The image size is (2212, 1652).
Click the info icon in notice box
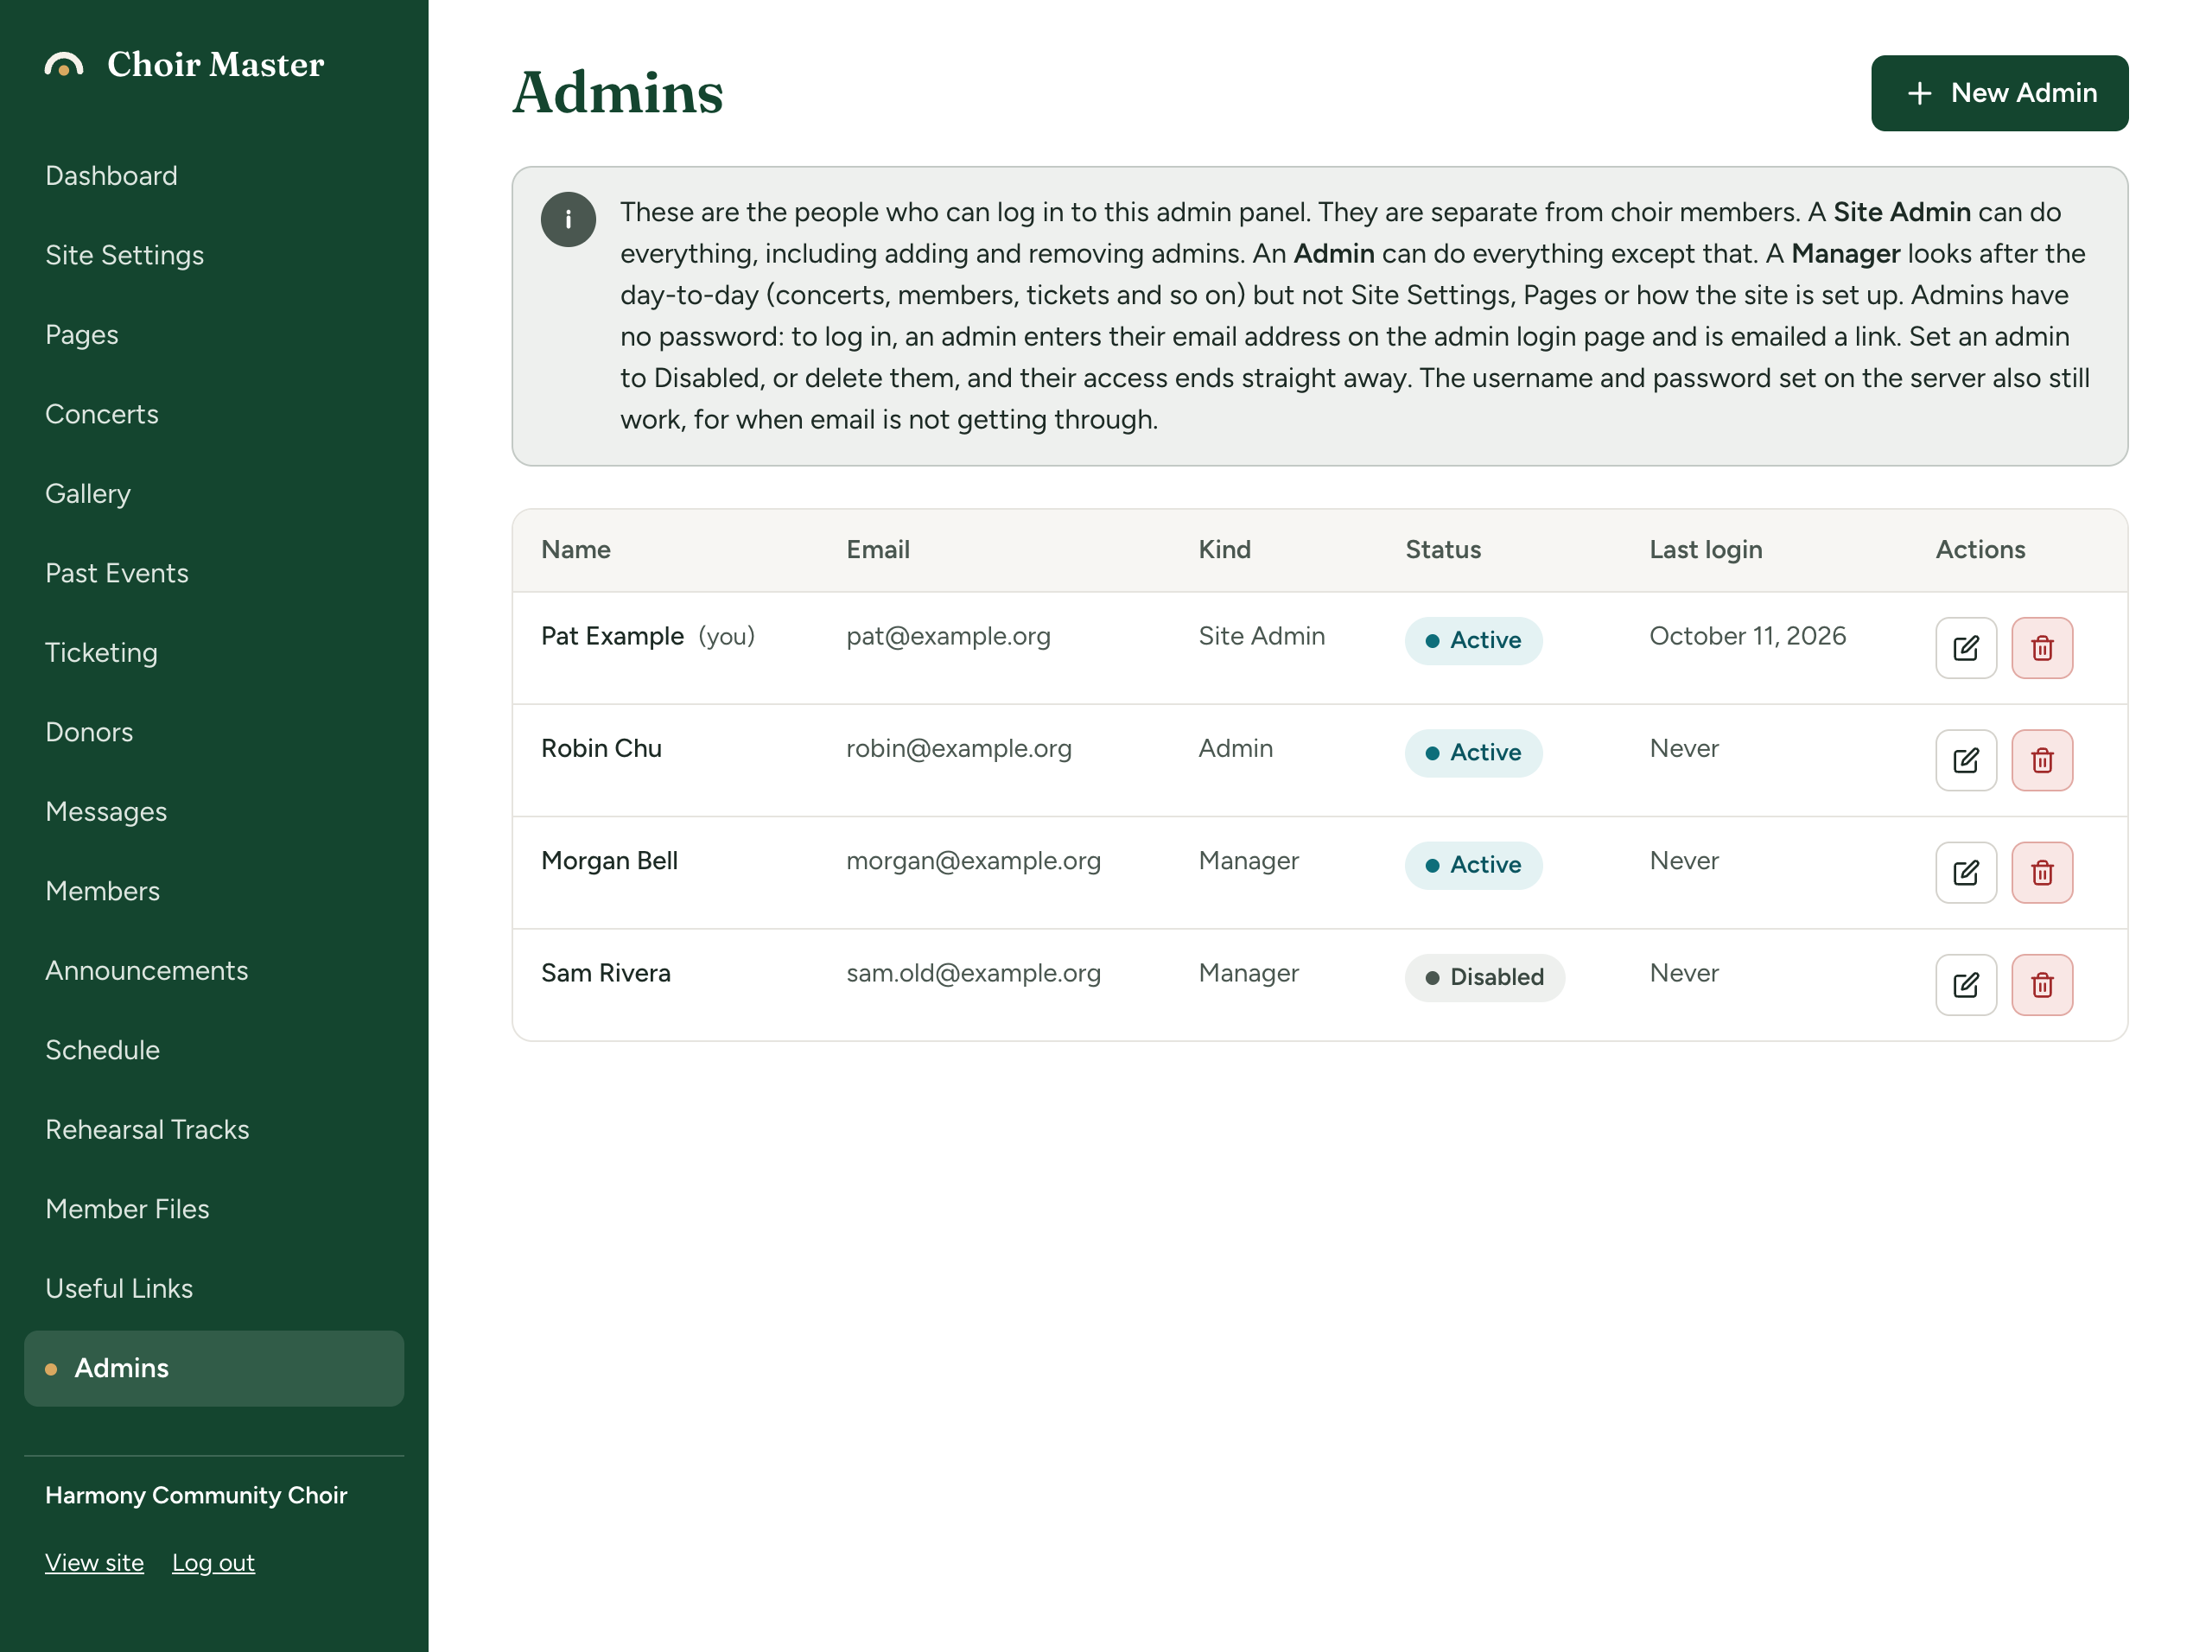pos(568,219)
